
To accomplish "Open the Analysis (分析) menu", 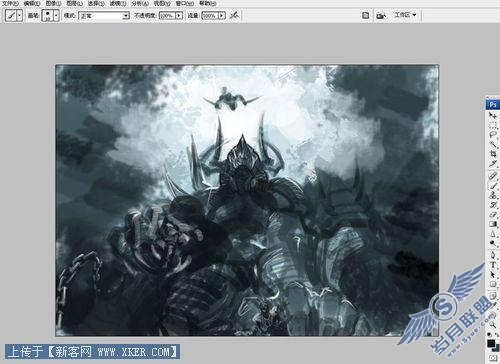I will [x=140, y=3].
